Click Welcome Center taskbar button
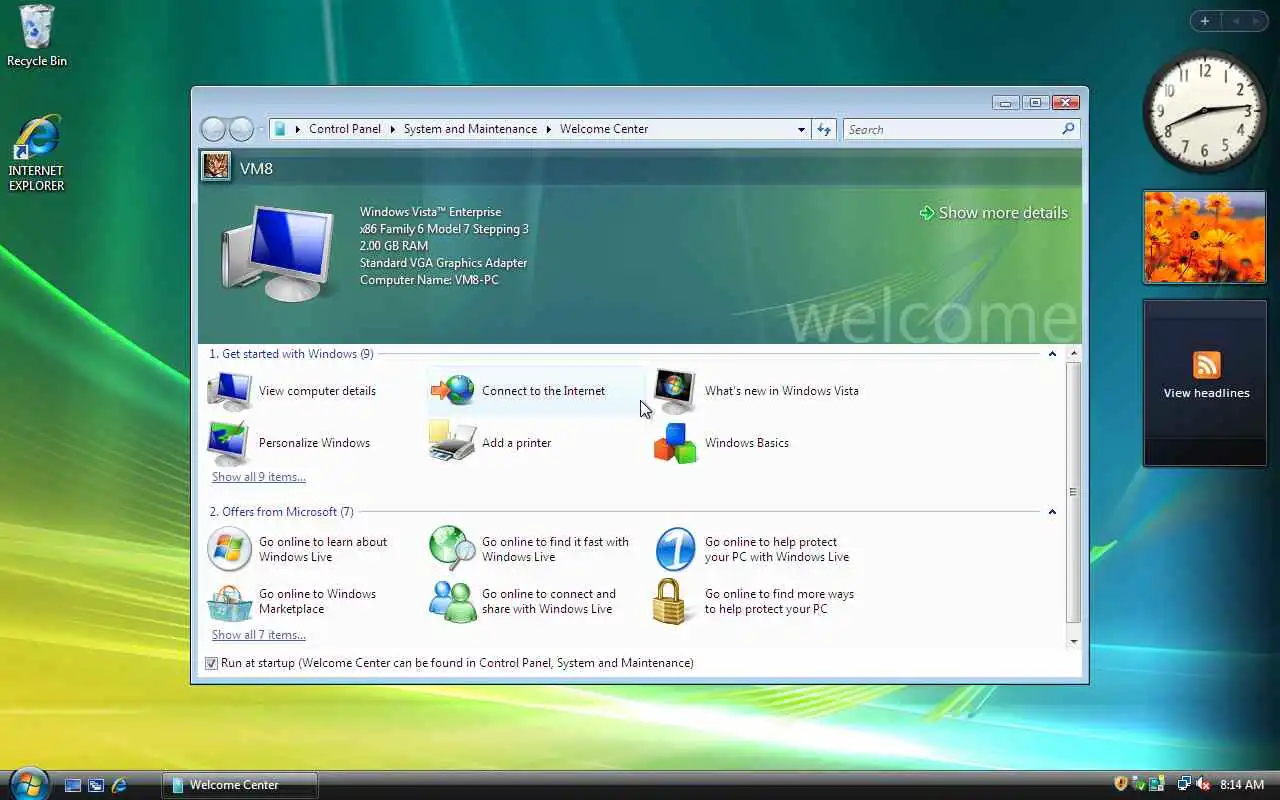 click(x=240, y=785)
